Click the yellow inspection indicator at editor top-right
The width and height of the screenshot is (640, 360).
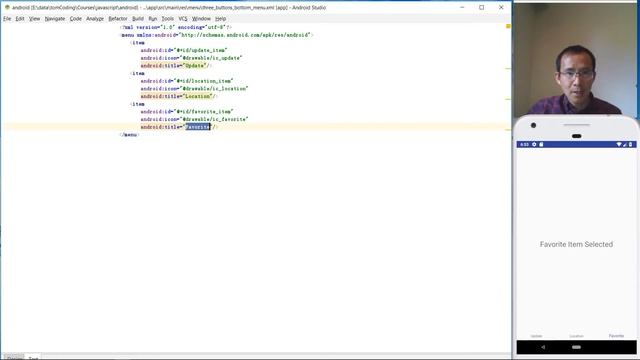click(x=508, y=26)
